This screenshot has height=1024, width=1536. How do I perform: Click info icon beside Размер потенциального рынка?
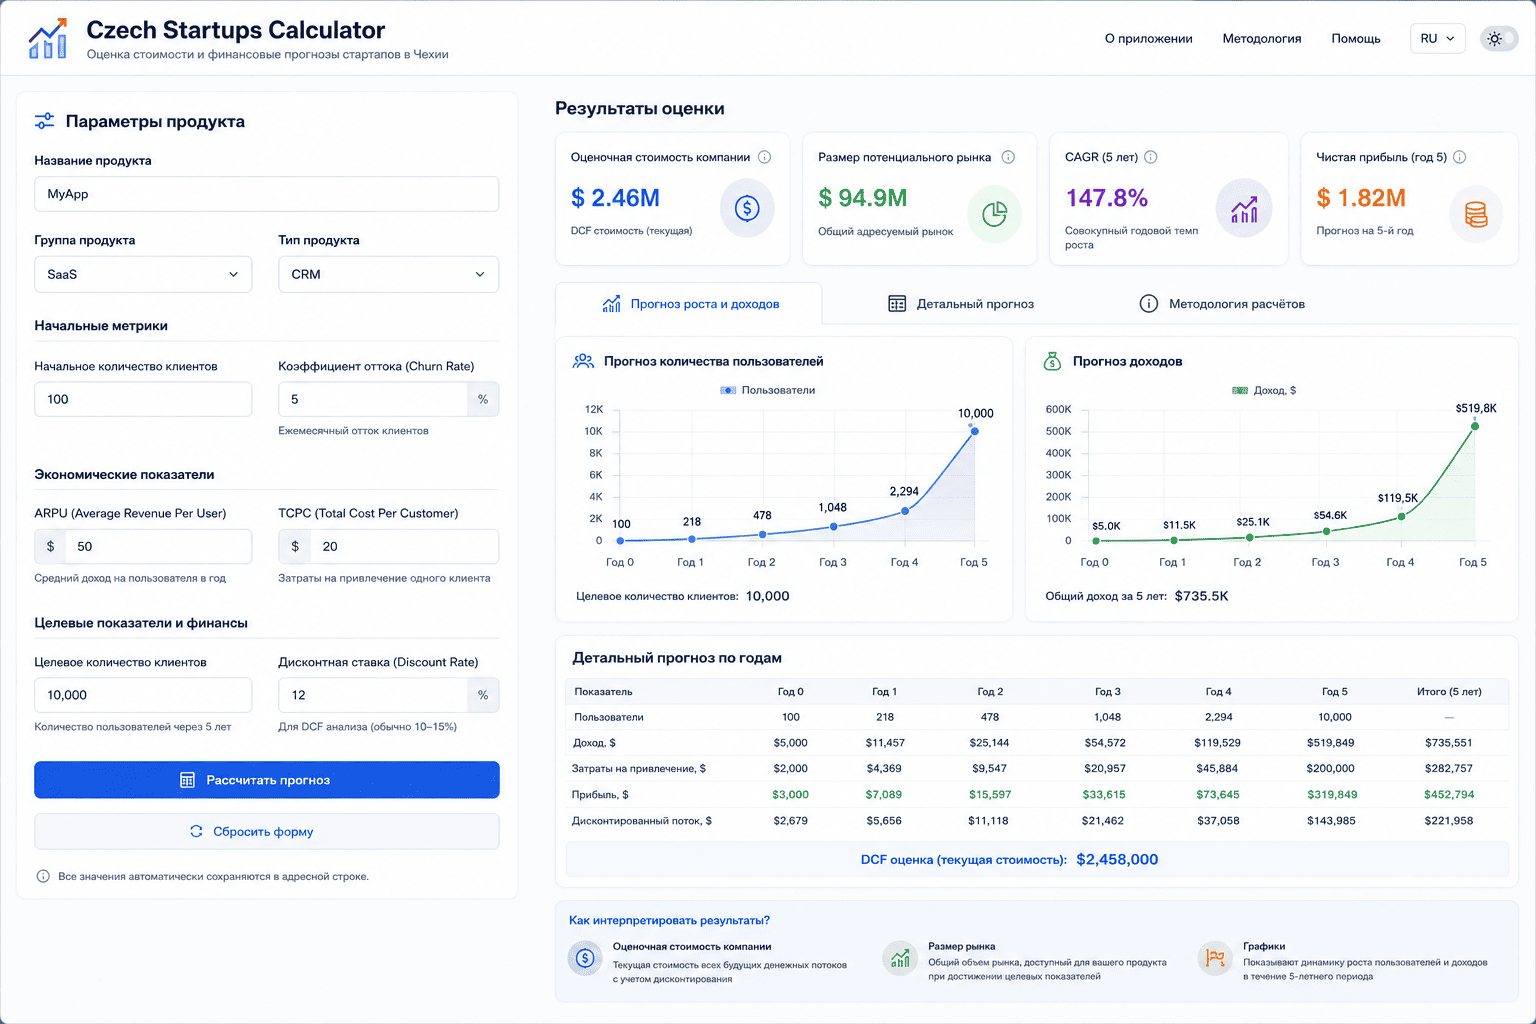pos(1008,157)
